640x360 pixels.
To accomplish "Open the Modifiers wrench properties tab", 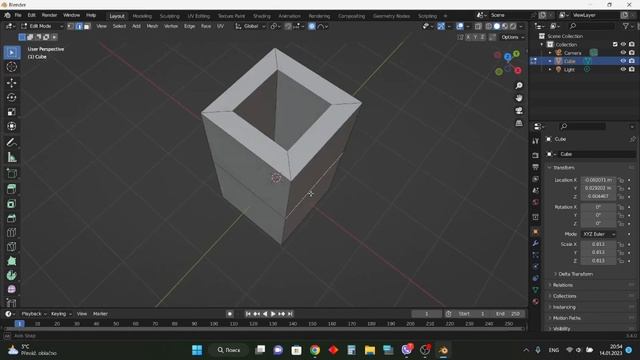I will (x=536, y=243).
